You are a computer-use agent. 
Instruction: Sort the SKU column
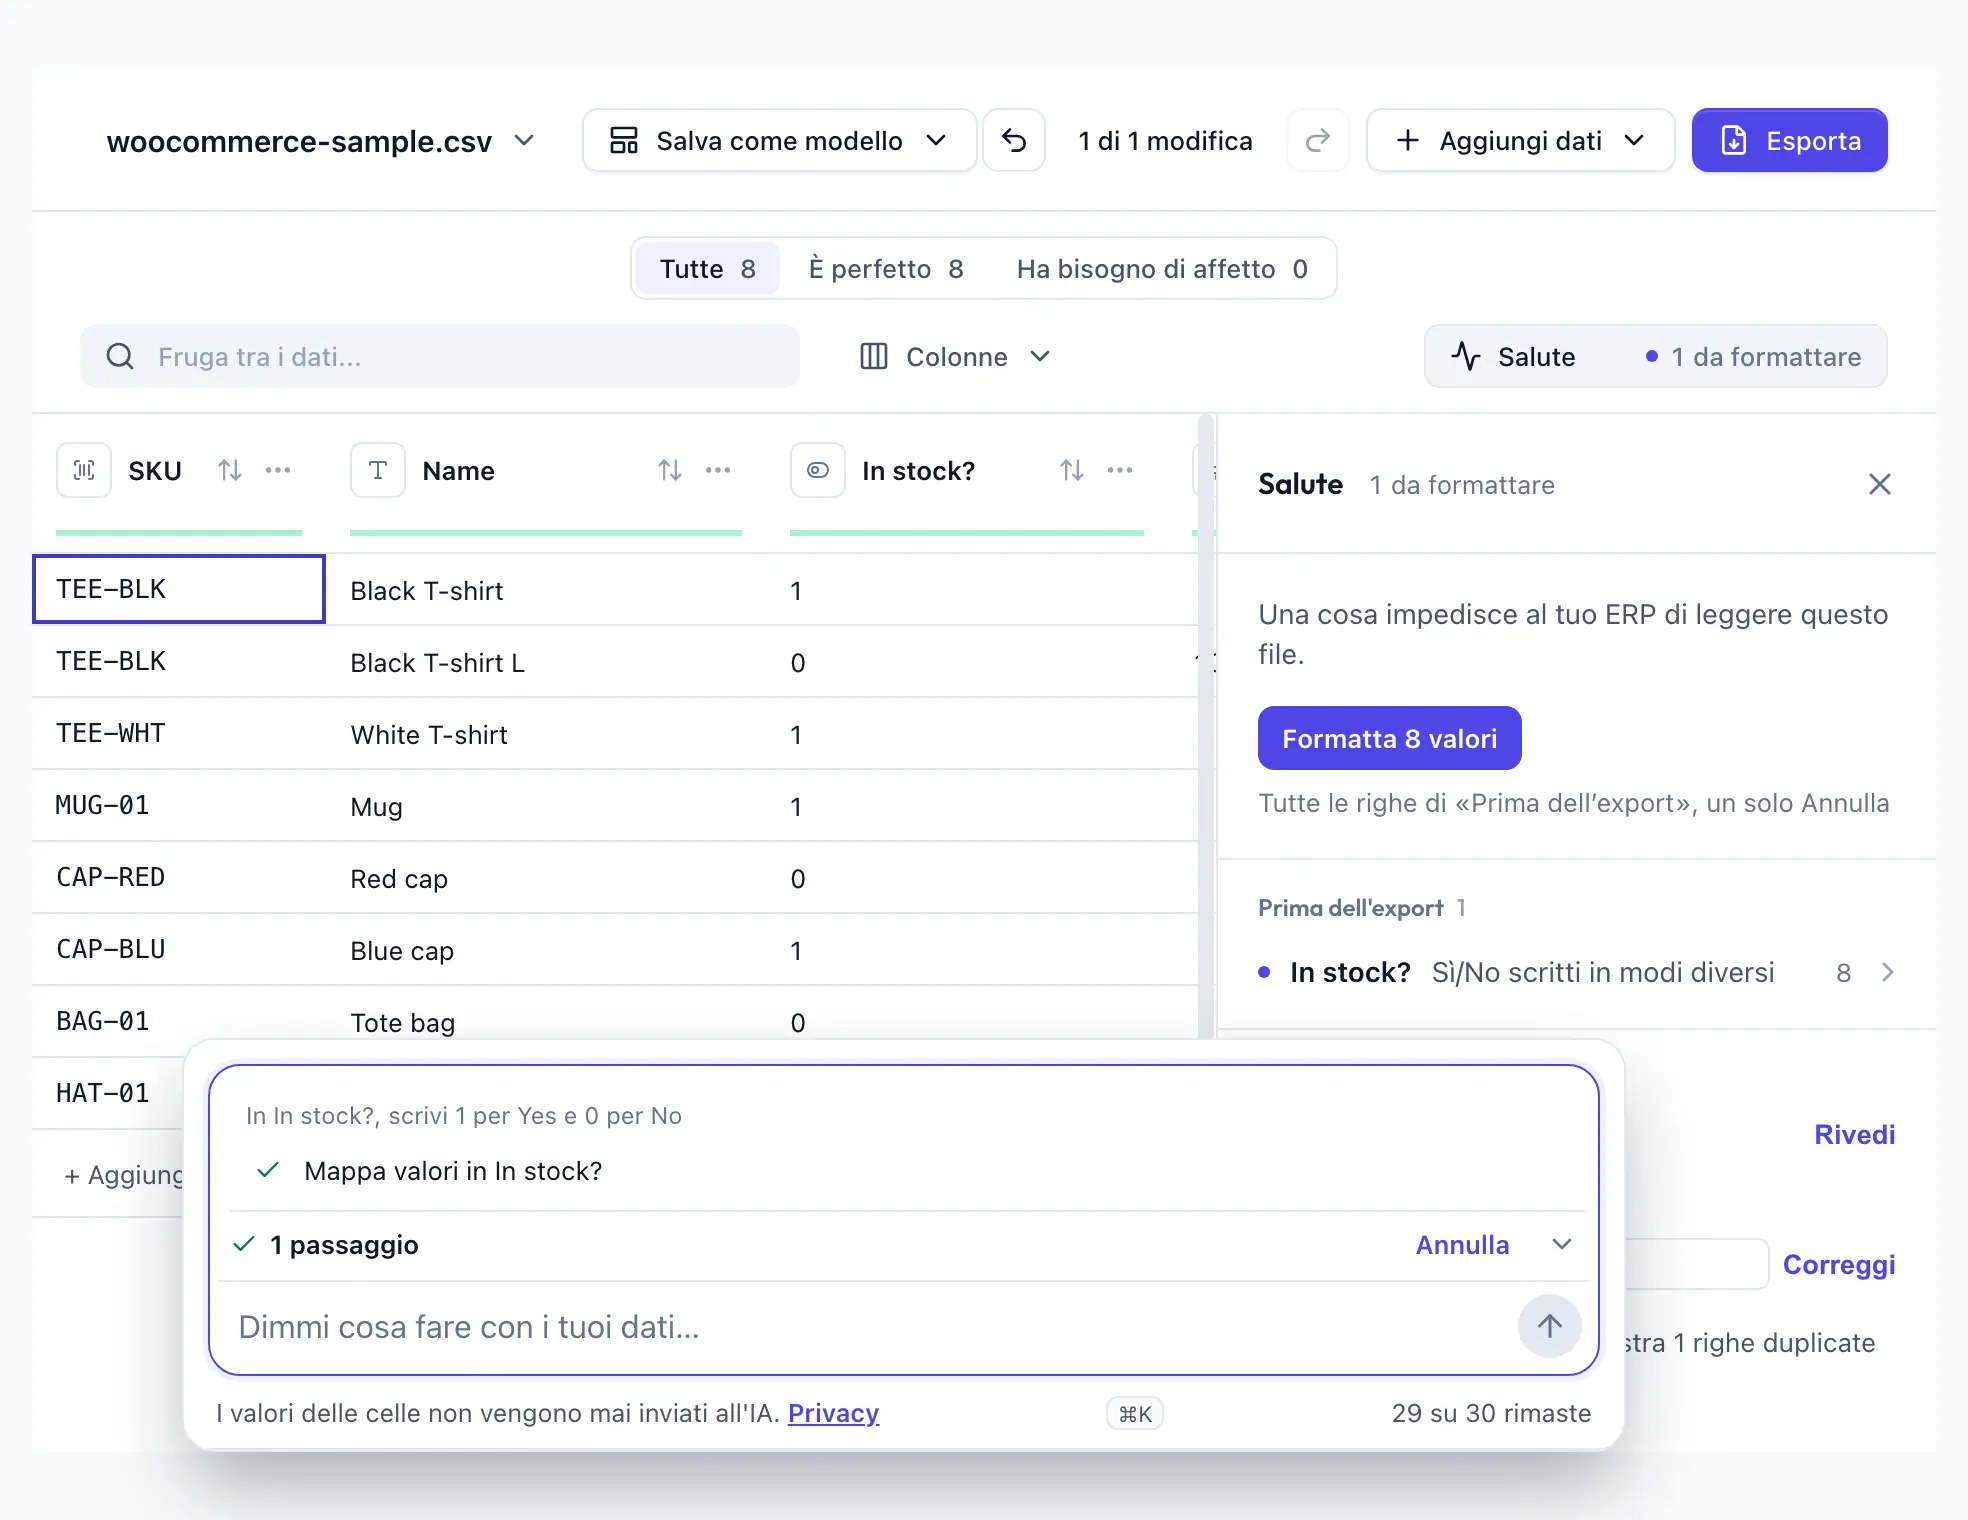230,470
